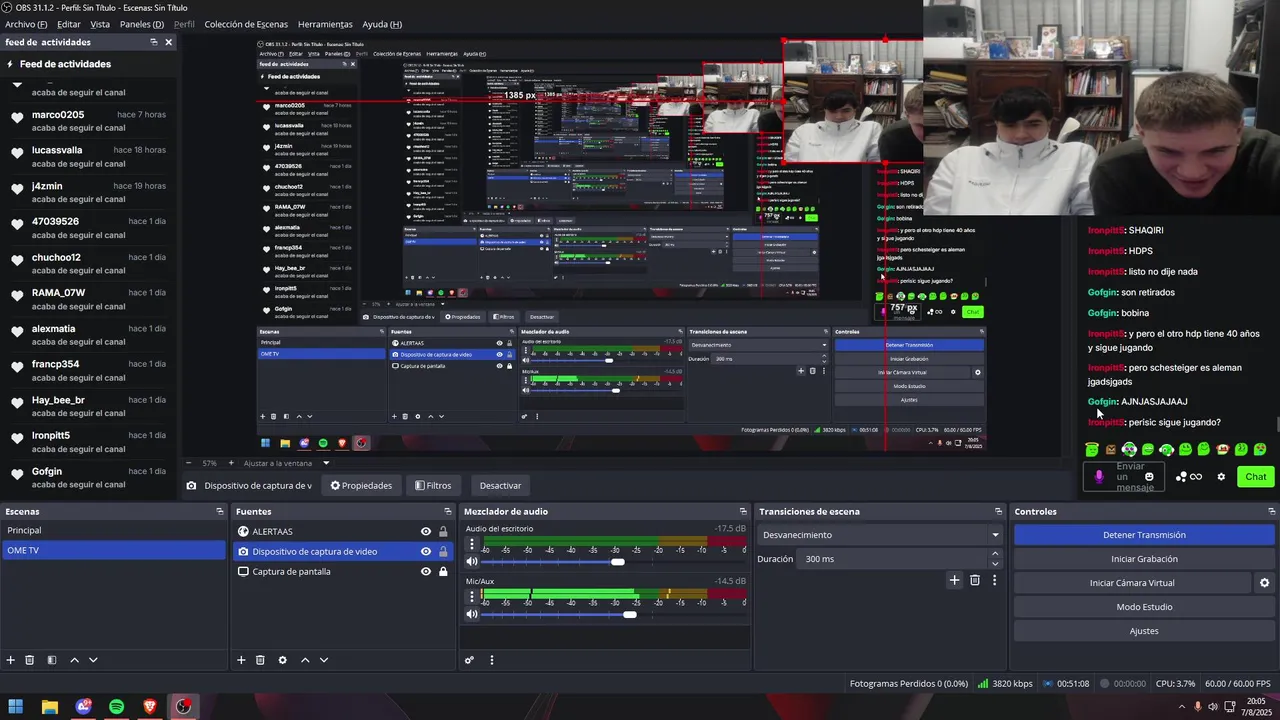Pop out the Controles dock

[x=1270, y=511]
